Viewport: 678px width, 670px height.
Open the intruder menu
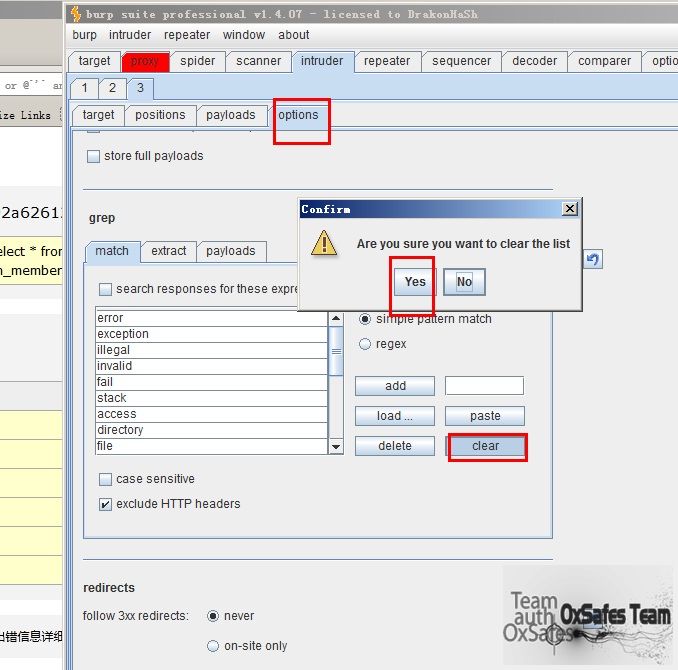coord(130,35)
